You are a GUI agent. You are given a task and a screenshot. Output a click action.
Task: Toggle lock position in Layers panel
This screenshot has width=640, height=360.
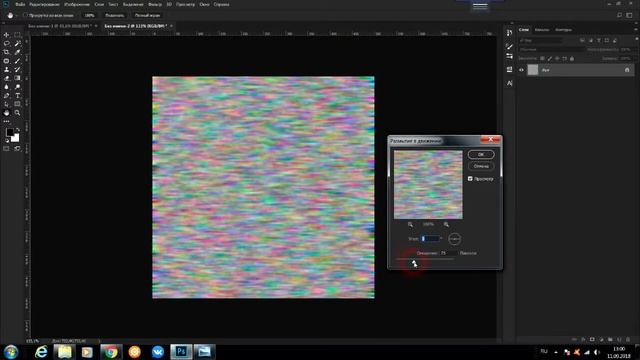tap(557, 59)
